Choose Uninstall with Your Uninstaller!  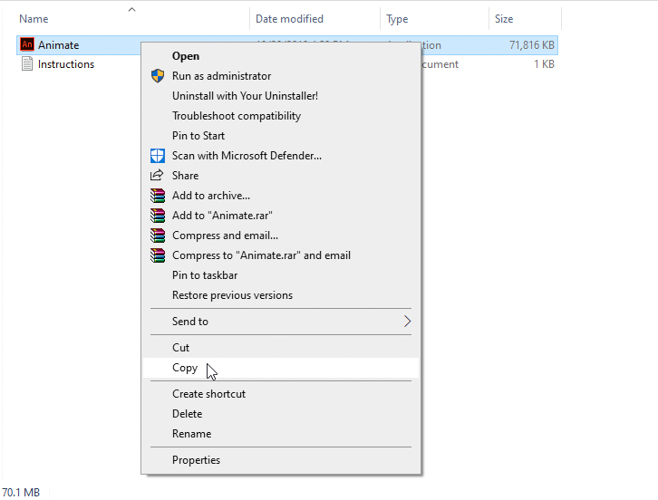click(x=281, y=96)
